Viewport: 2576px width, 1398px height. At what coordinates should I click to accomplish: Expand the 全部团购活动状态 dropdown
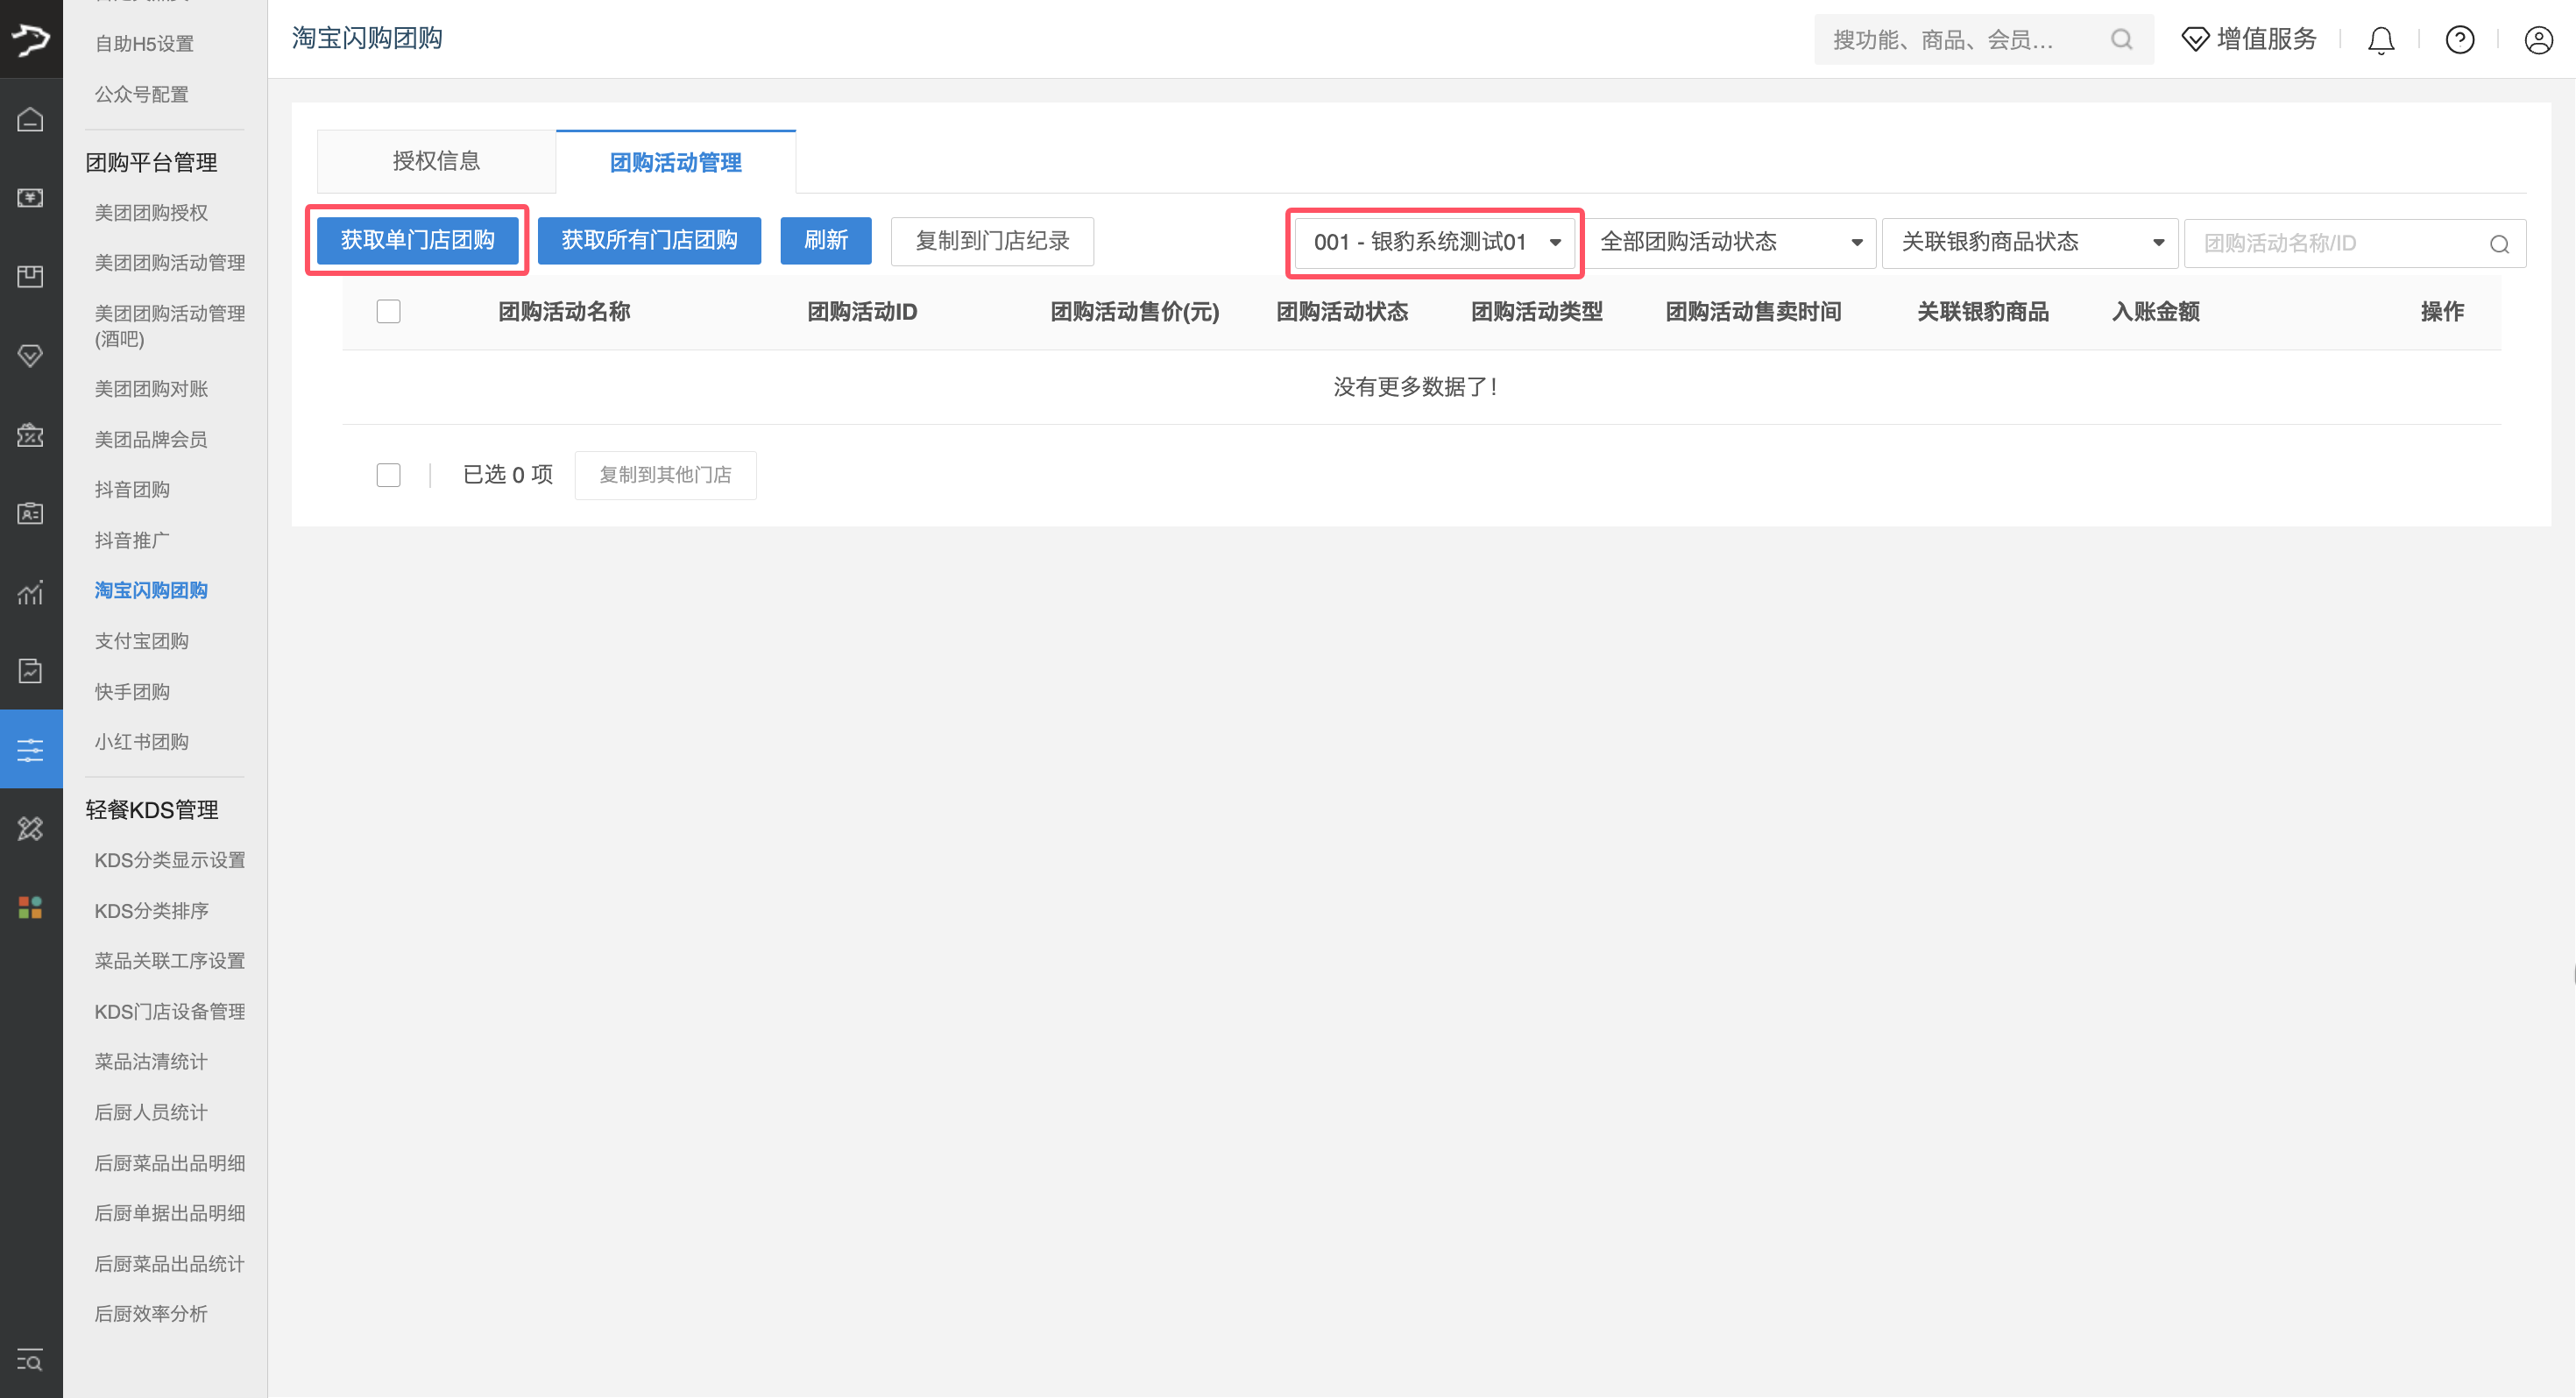pyautogui.click(x=1730, y=242)
